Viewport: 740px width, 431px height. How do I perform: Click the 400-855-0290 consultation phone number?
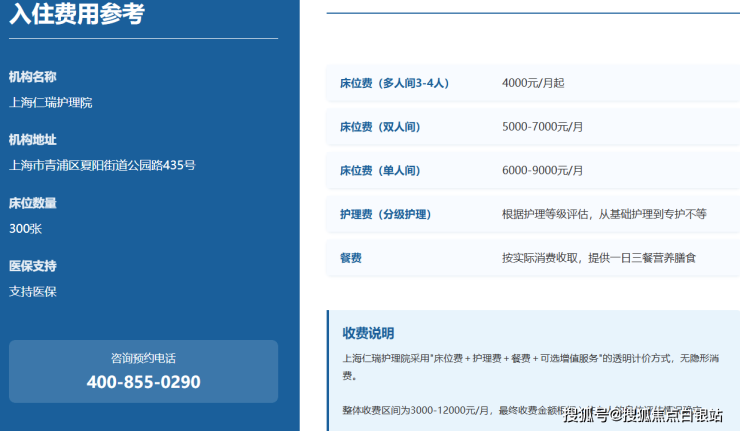coord(143,381)
